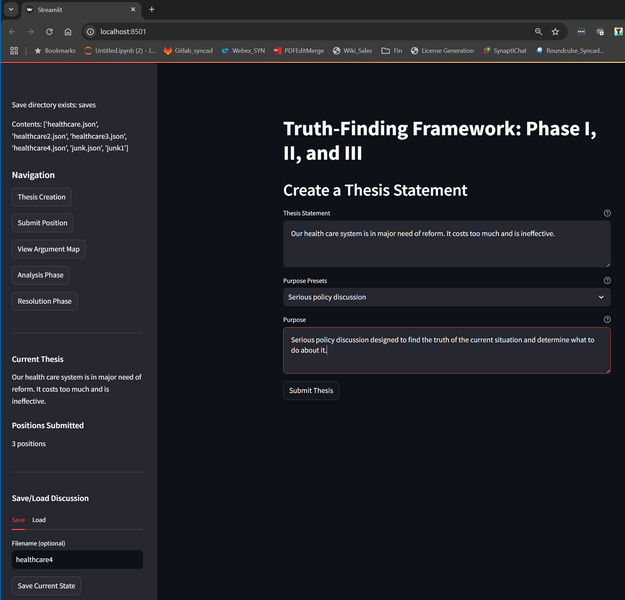Open the Webex_SYN bookmark
The height and width of the screenshot is (600, 625).
click(x=243, y=51)
